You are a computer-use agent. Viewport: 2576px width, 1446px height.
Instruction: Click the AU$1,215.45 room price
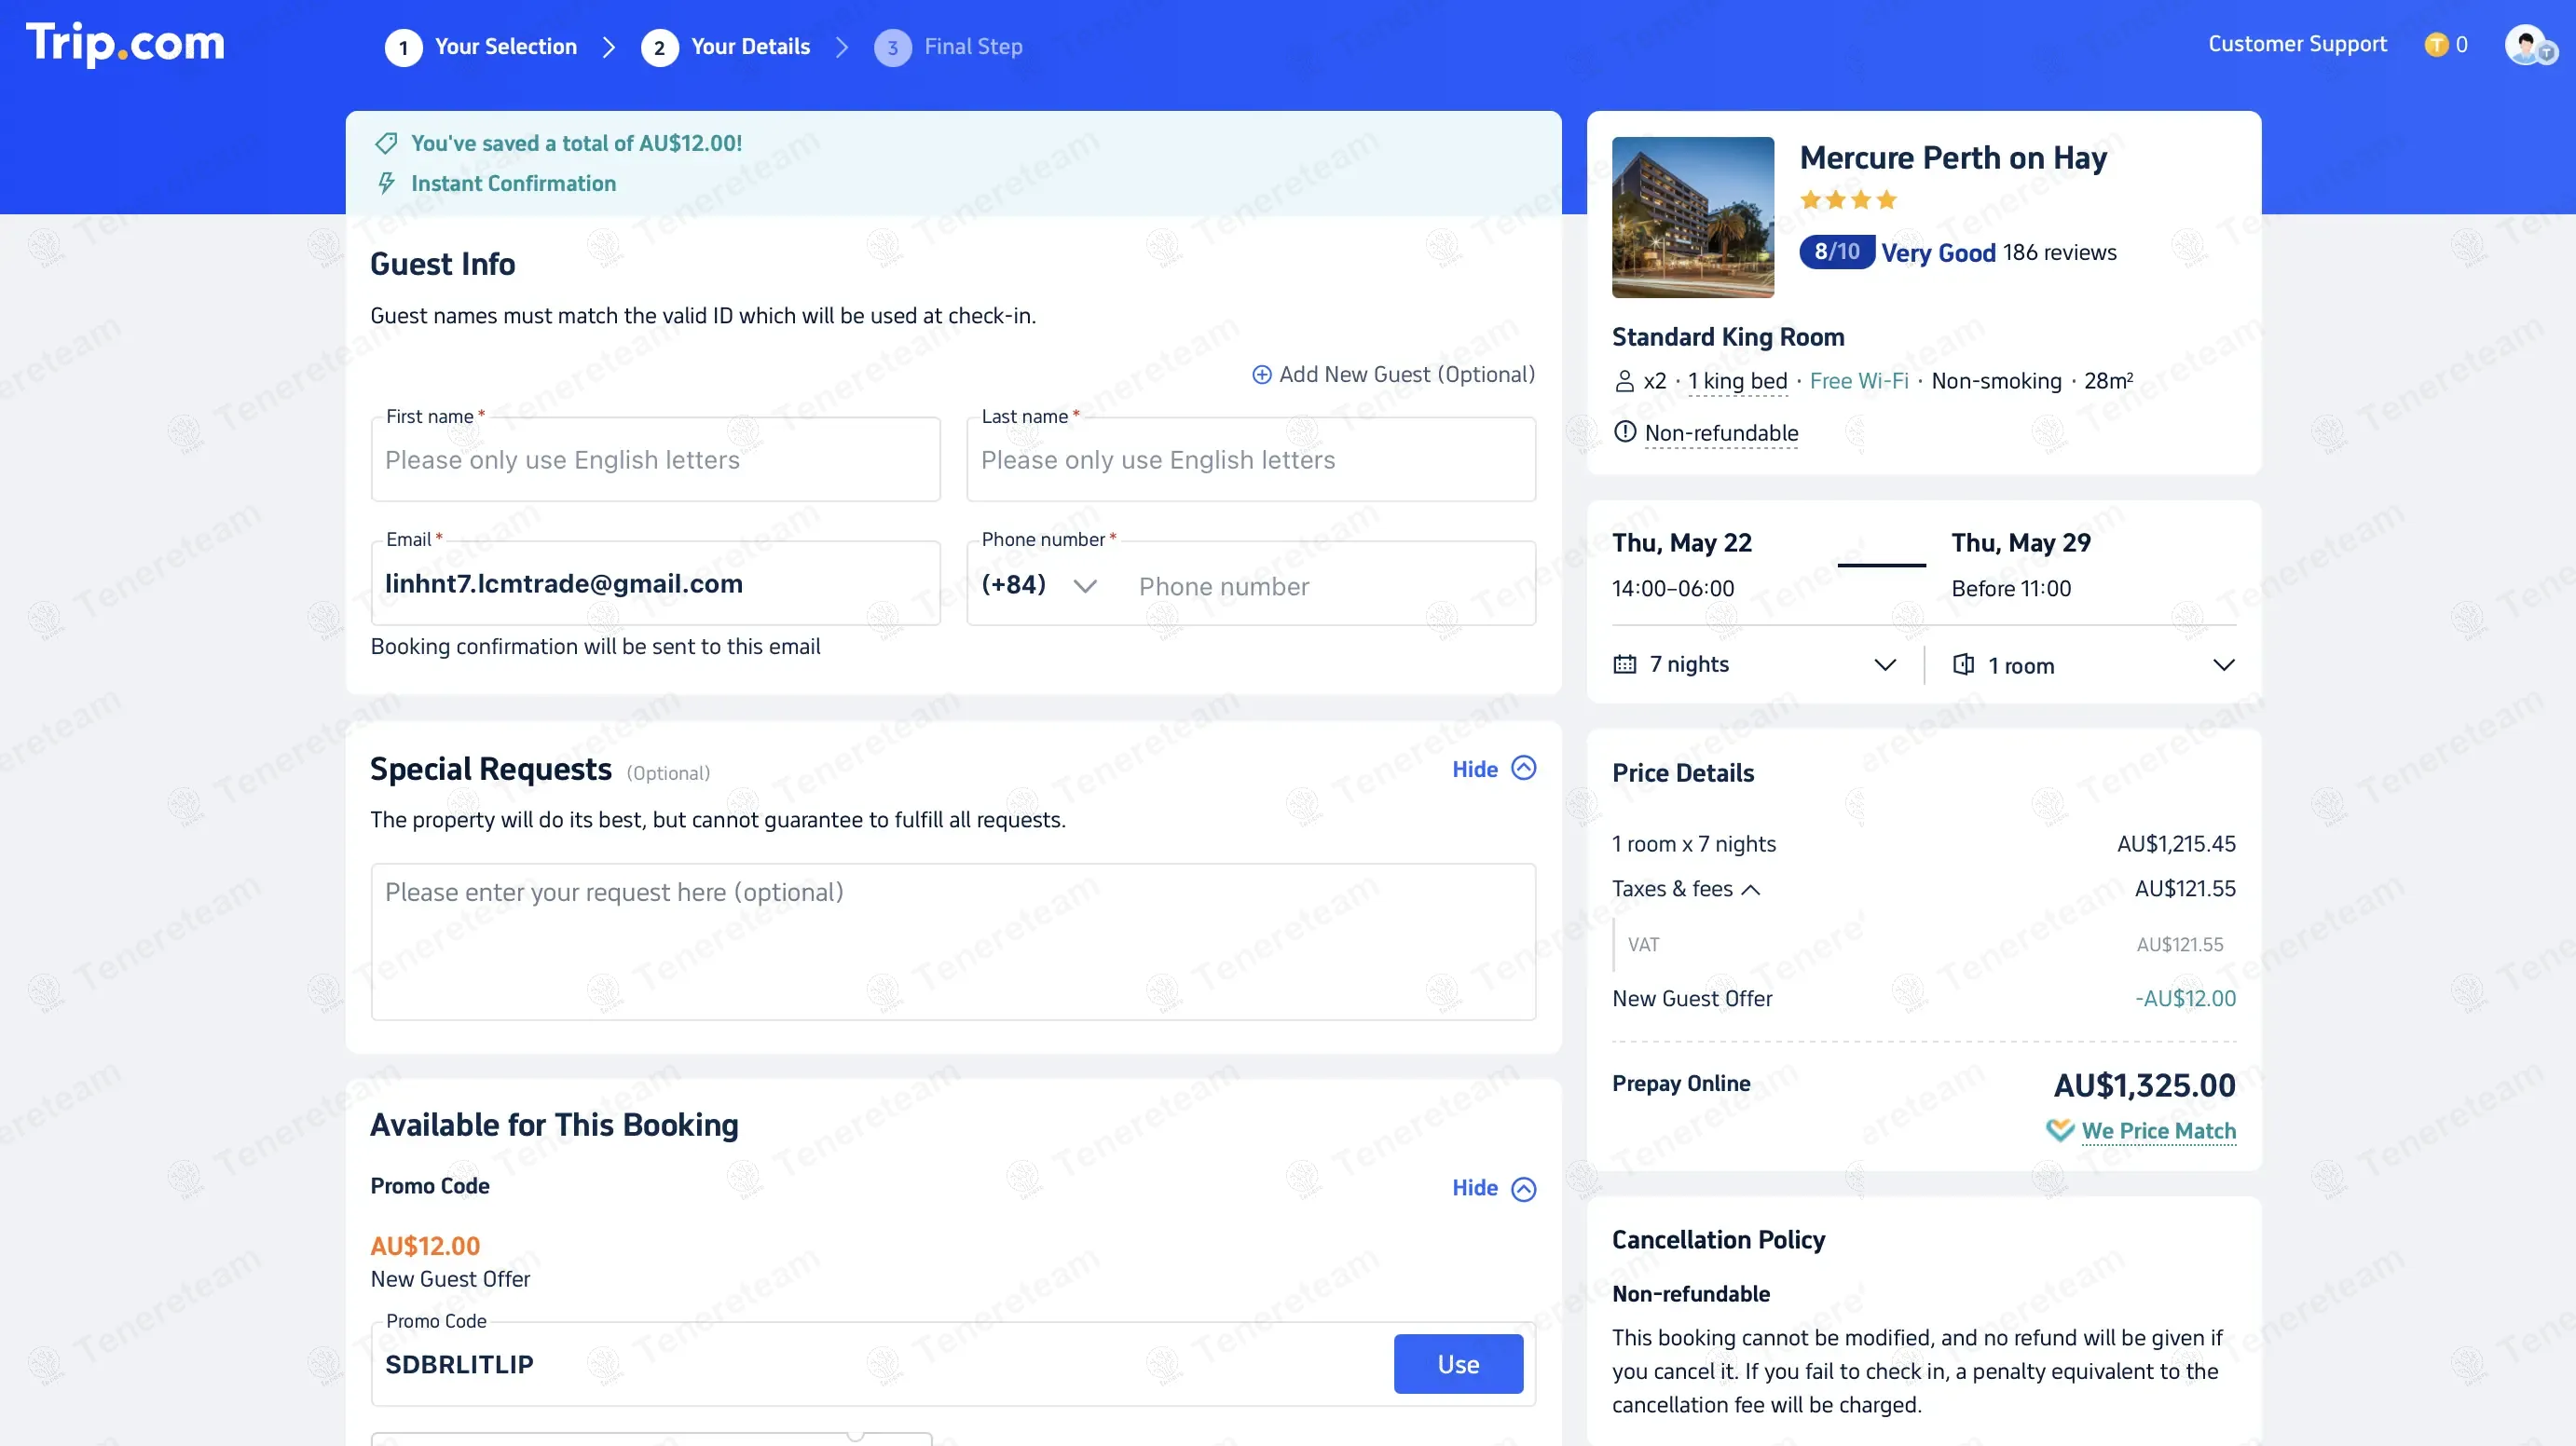pyautogui.click(x=2176, y=843)
